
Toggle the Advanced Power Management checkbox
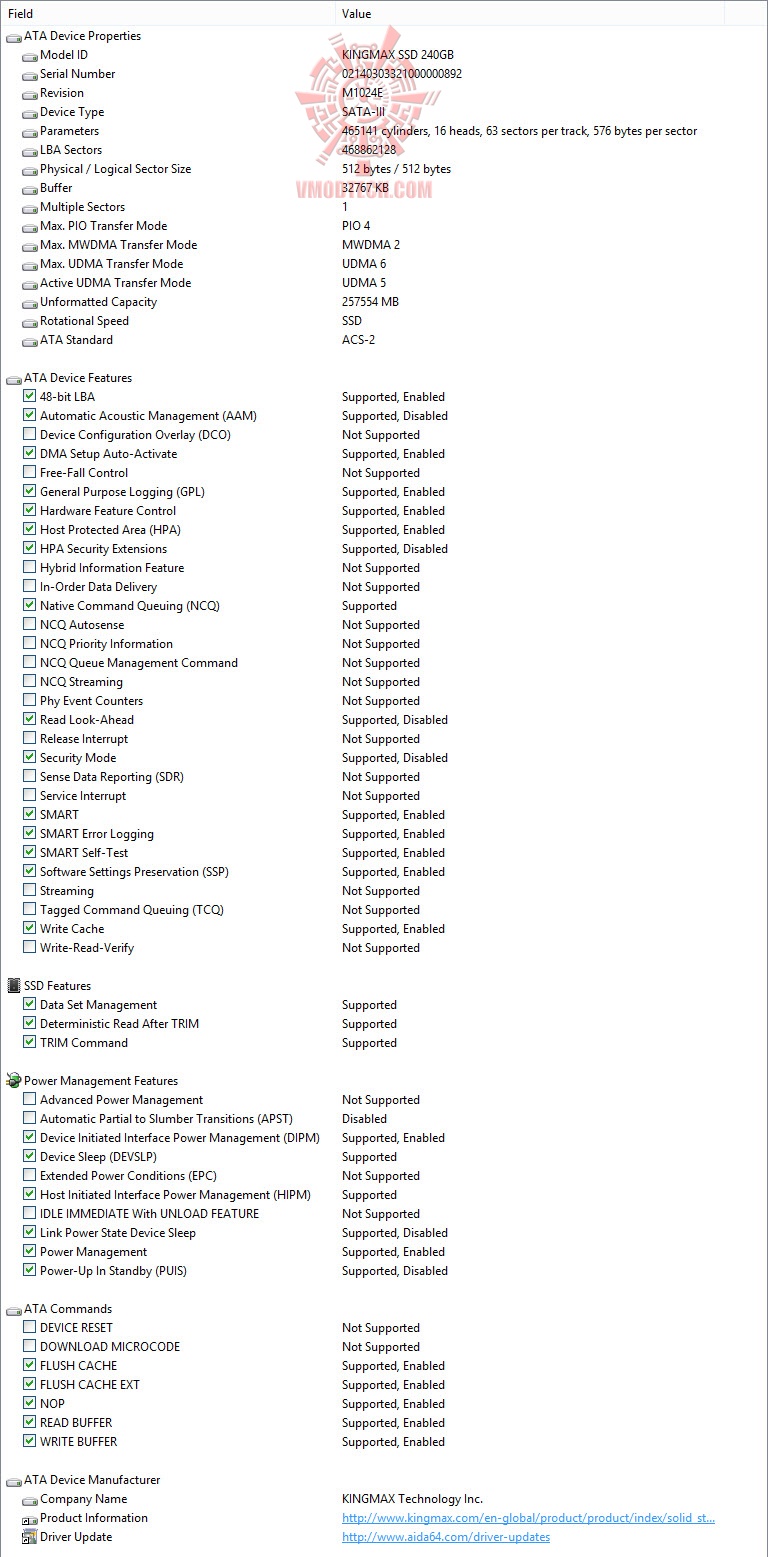click(30, 1100)
